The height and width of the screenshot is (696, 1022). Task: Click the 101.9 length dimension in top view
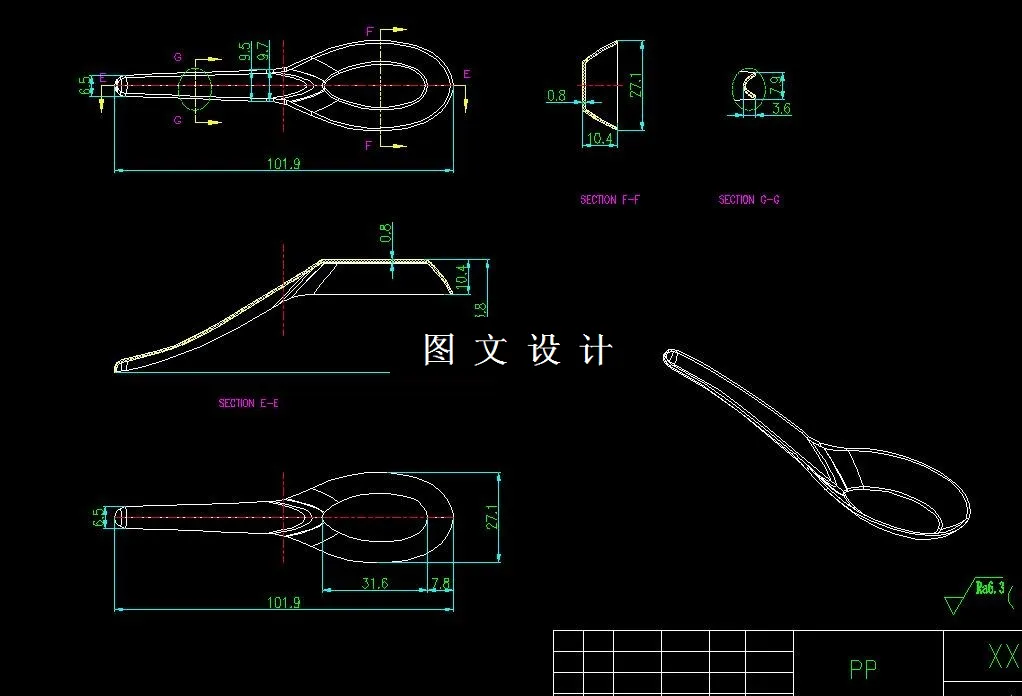(284, 163)
